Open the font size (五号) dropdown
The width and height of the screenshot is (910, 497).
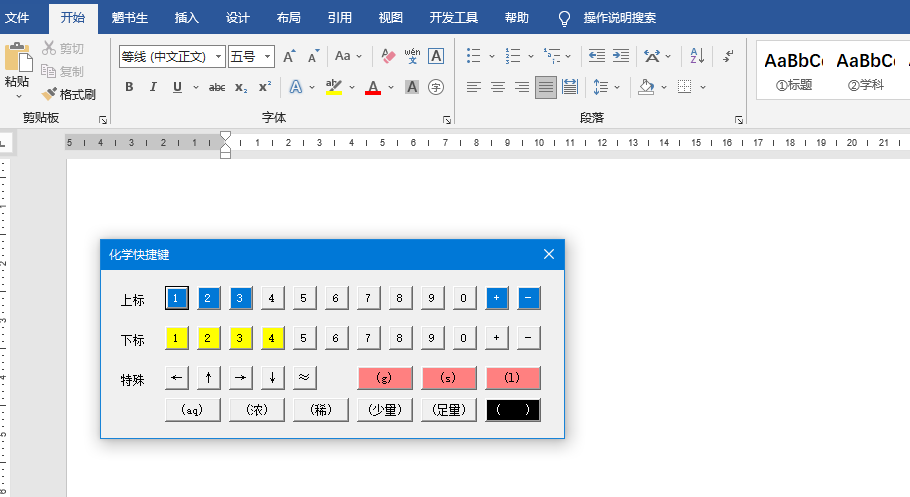268,57
